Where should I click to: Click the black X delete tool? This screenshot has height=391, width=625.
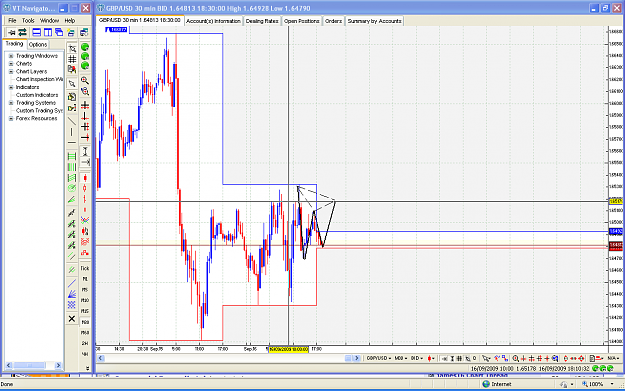point(72,318)
